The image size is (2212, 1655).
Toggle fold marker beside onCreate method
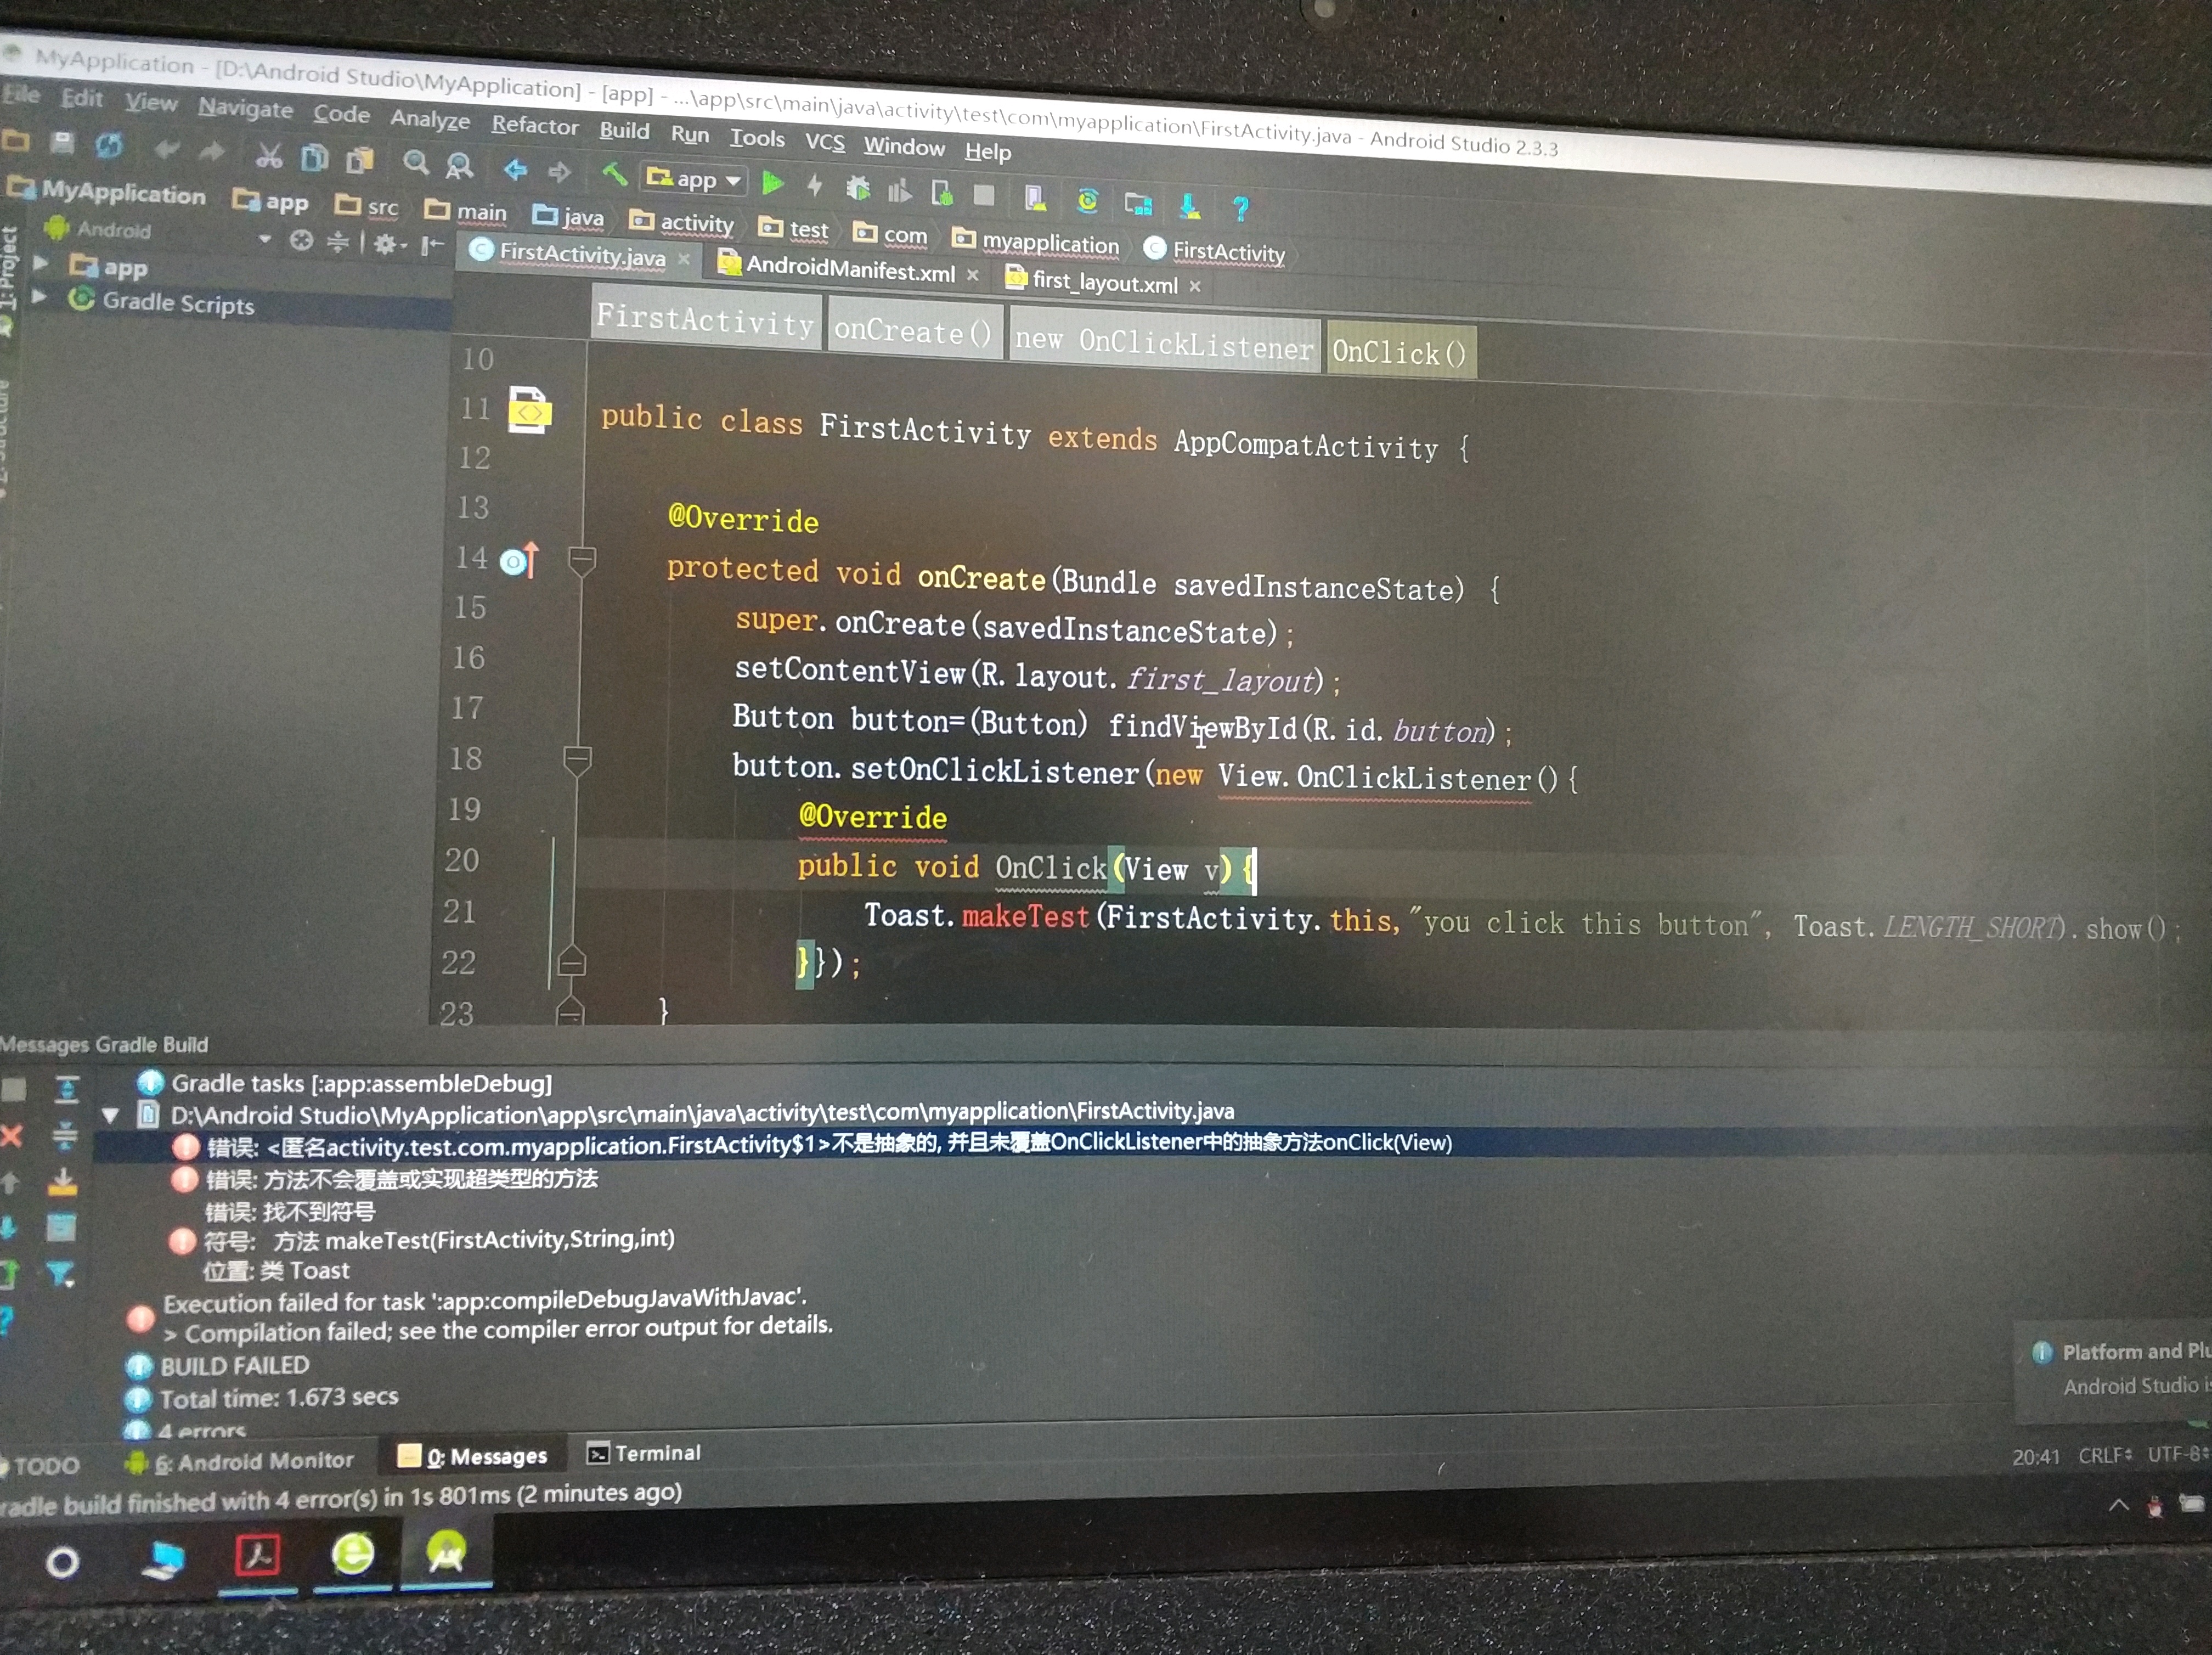(x=582, y=560)
